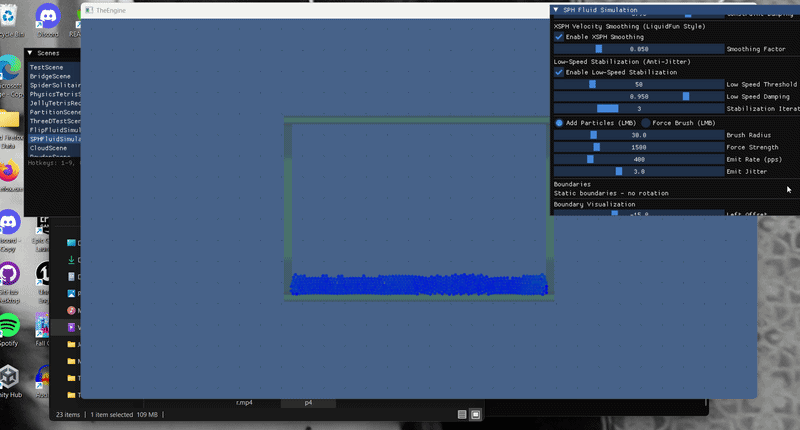Adjust the Brush Radius slider
This screenshot has width=800, height=430.
(639, 135)
